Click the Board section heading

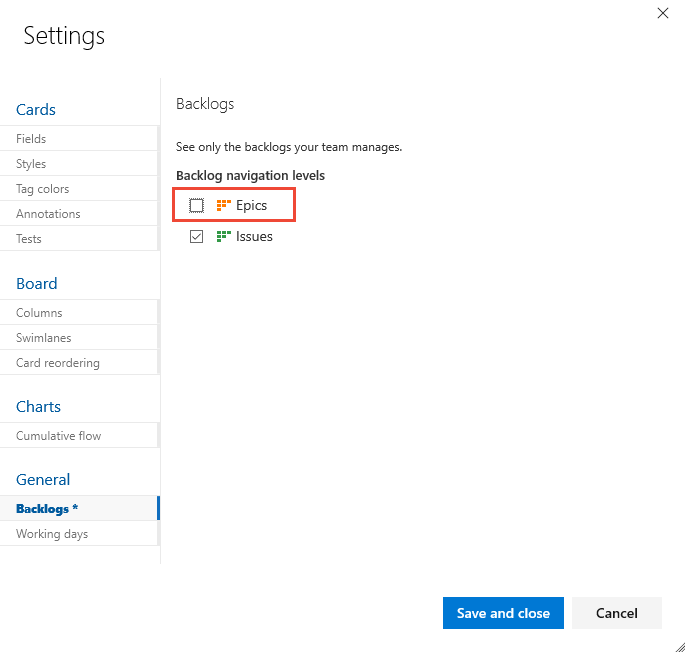(x=36, y=283)
